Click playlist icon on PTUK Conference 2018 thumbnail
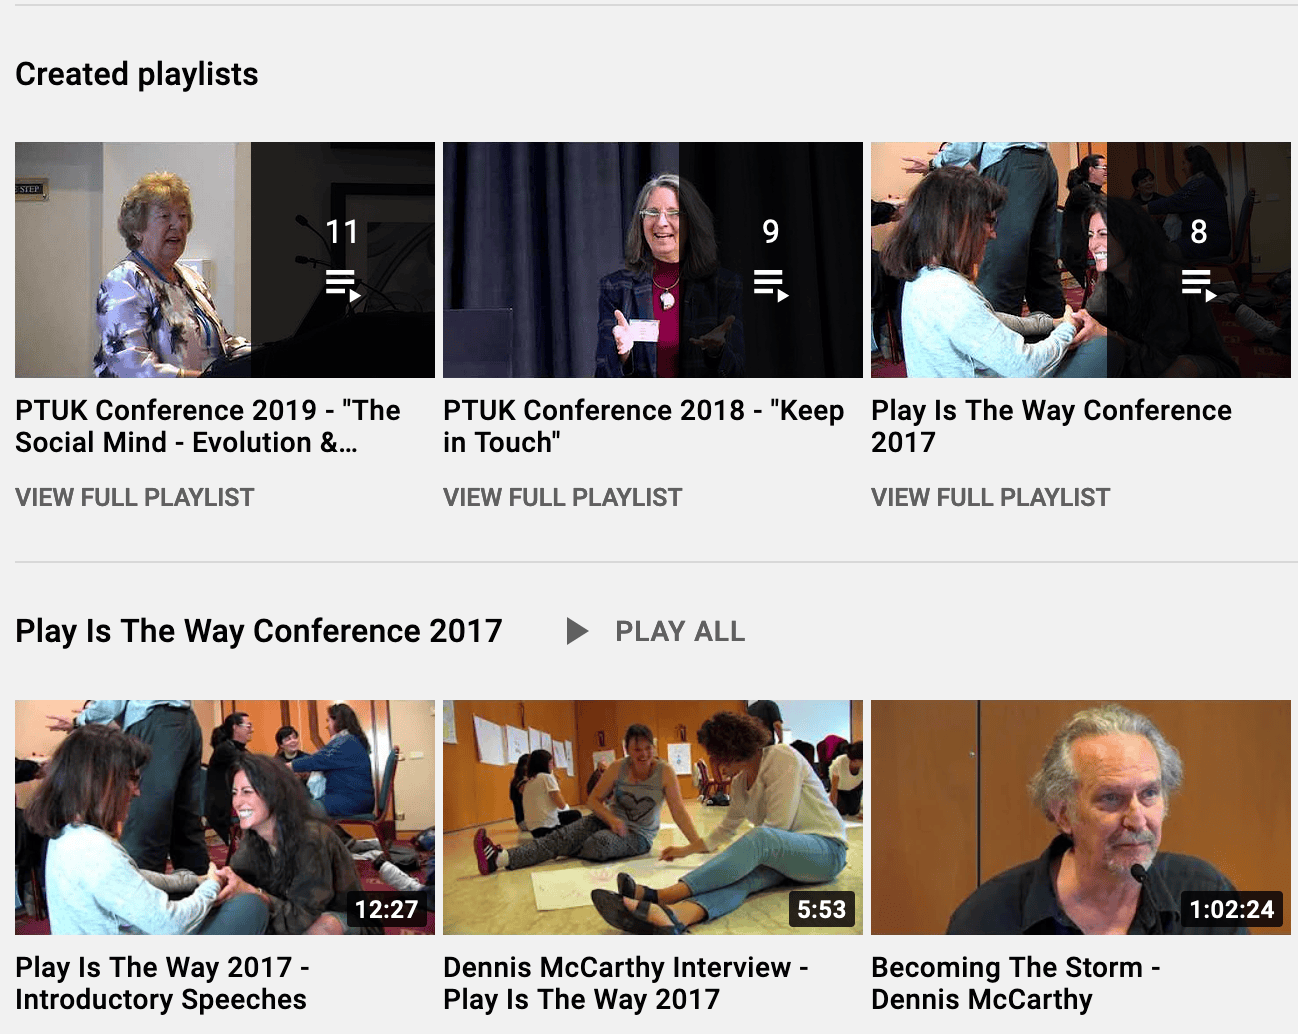Screen dimensions: 1298x1034 (771, 285)
